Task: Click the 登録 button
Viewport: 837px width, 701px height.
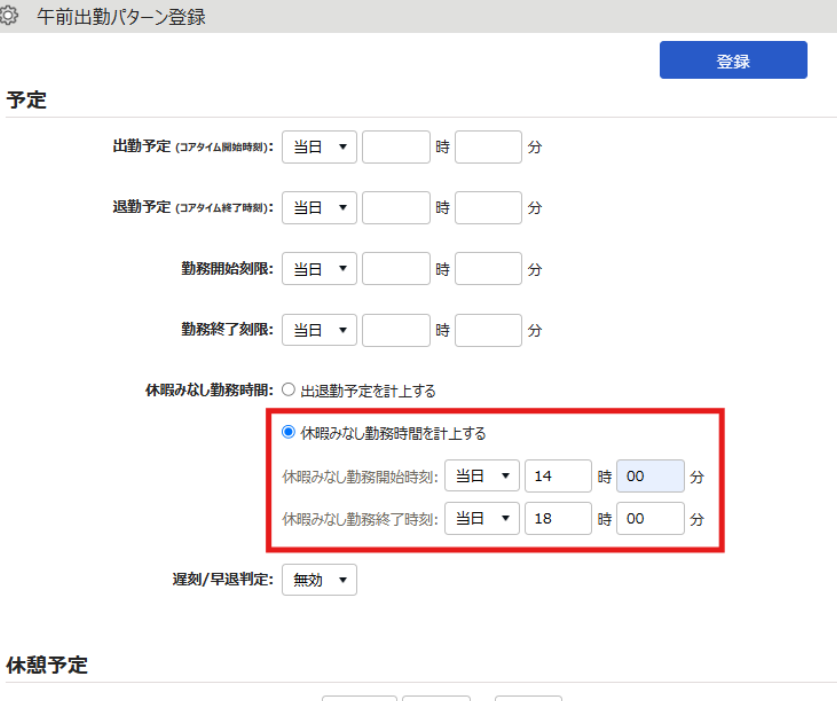Action: pos(732,61)
